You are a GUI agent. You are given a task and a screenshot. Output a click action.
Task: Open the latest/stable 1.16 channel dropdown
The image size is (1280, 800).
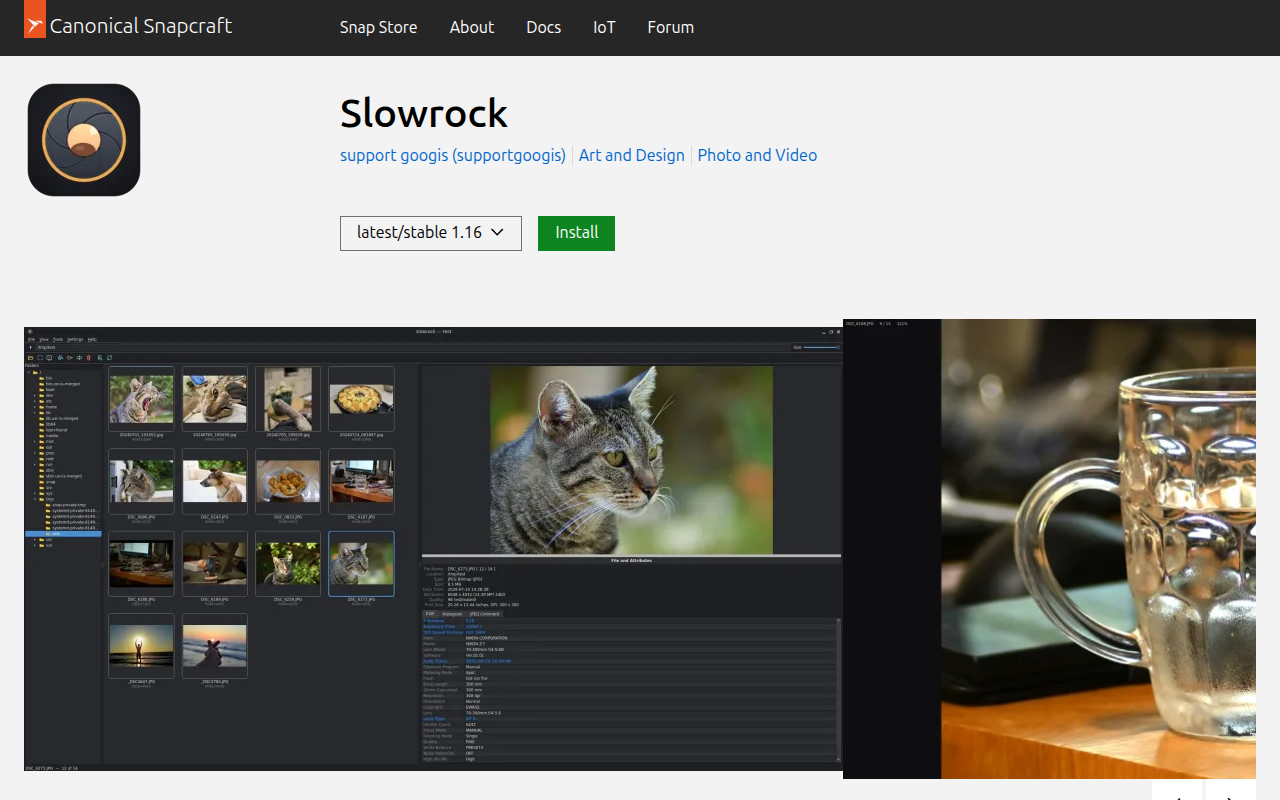point(430,233)
